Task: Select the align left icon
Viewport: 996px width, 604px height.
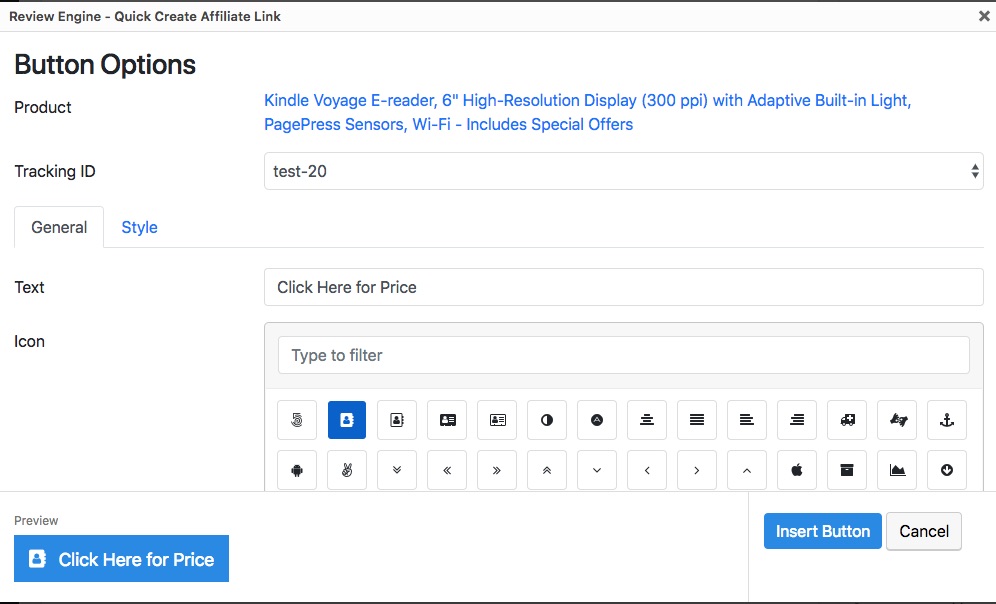Action: pyautogui.click(x=747, y=420)
